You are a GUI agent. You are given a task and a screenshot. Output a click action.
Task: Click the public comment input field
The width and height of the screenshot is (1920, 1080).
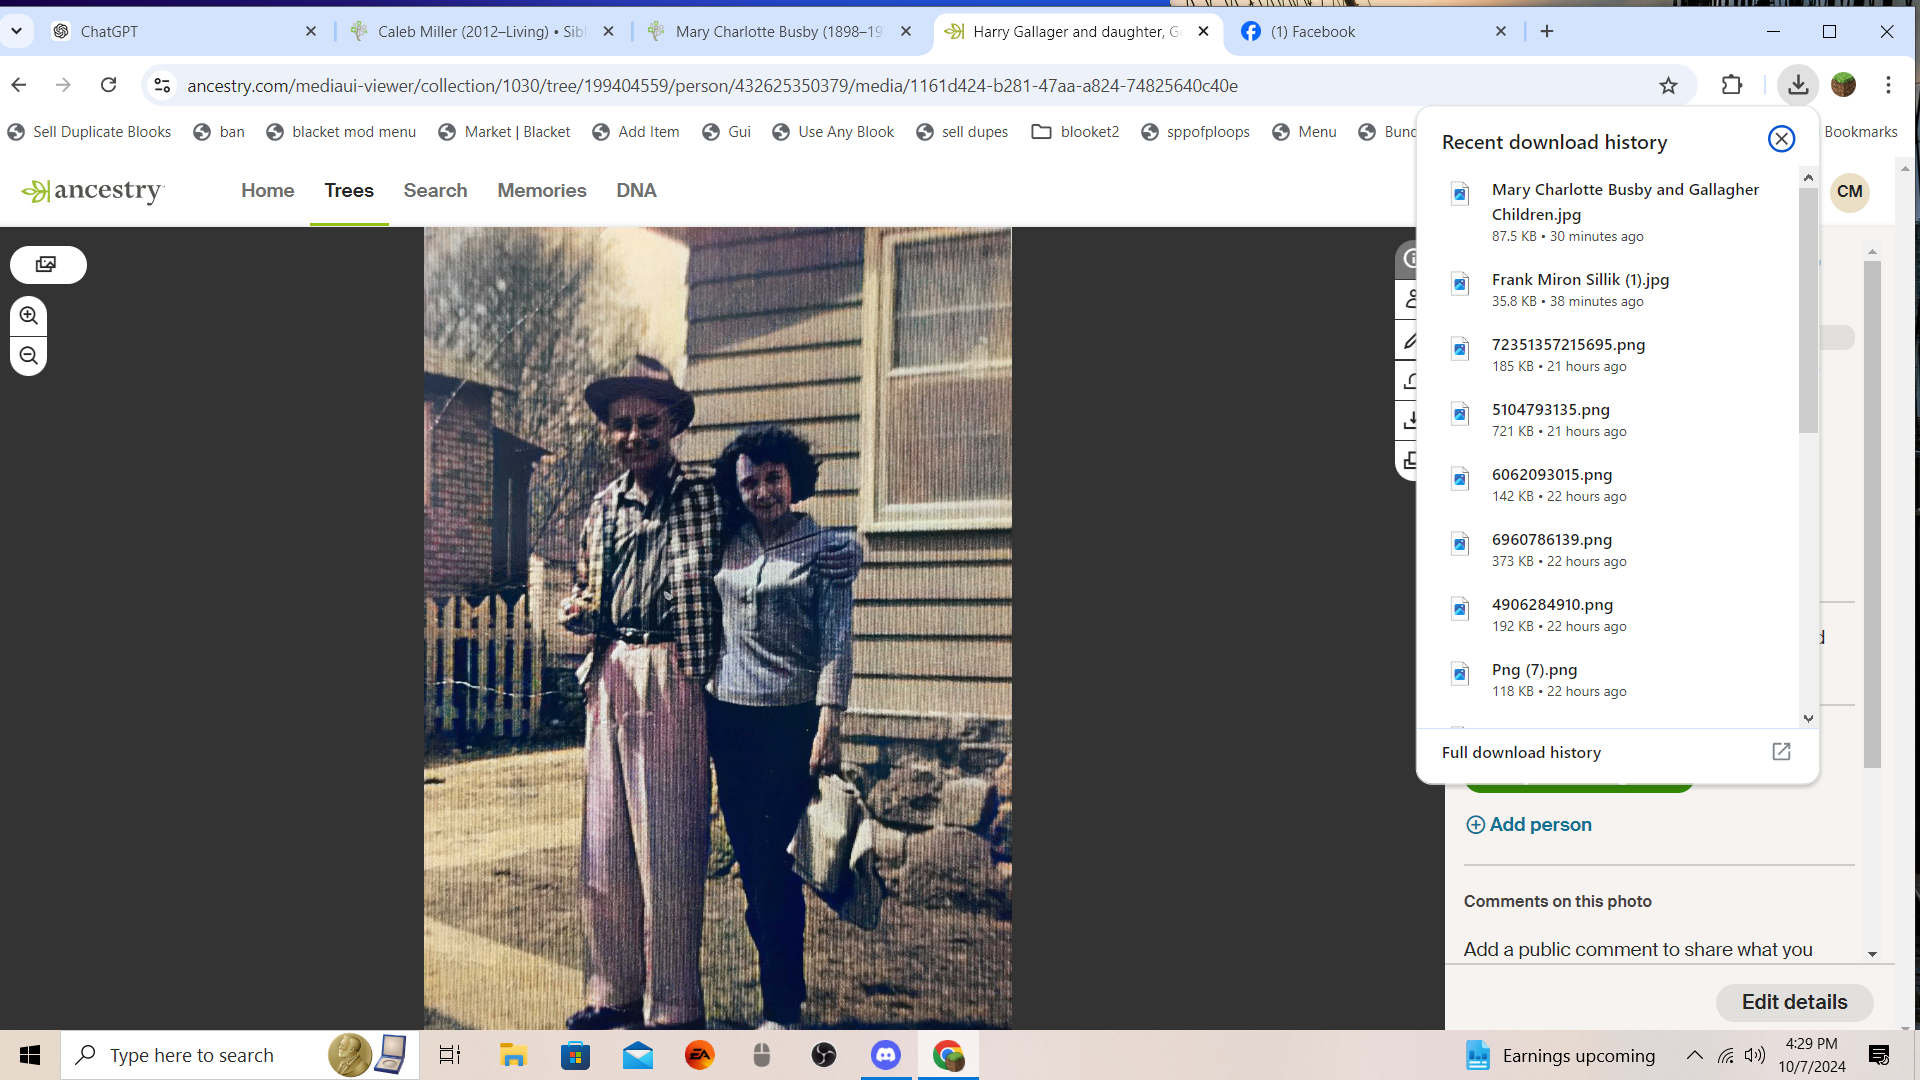tap(1638, 949)
